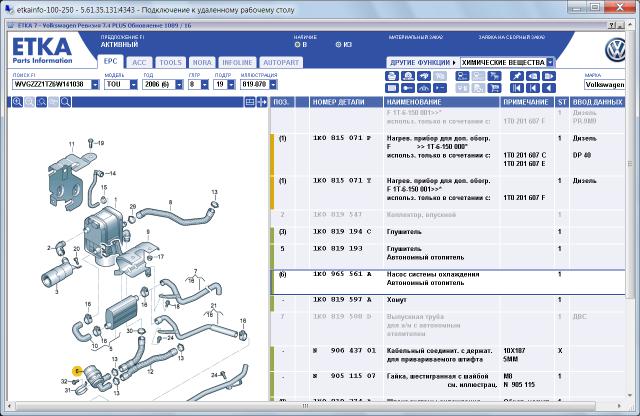The image size is (640, 416).
Task: Open the main group 8 dropdown
Action: pyautogui.click(x=204, y=85)
